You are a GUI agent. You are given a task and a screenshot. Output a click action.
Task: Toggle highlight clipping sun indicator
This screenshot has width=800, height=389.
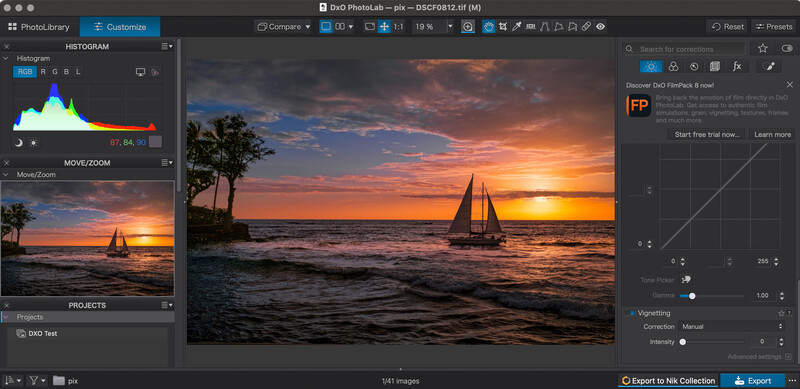33,142
